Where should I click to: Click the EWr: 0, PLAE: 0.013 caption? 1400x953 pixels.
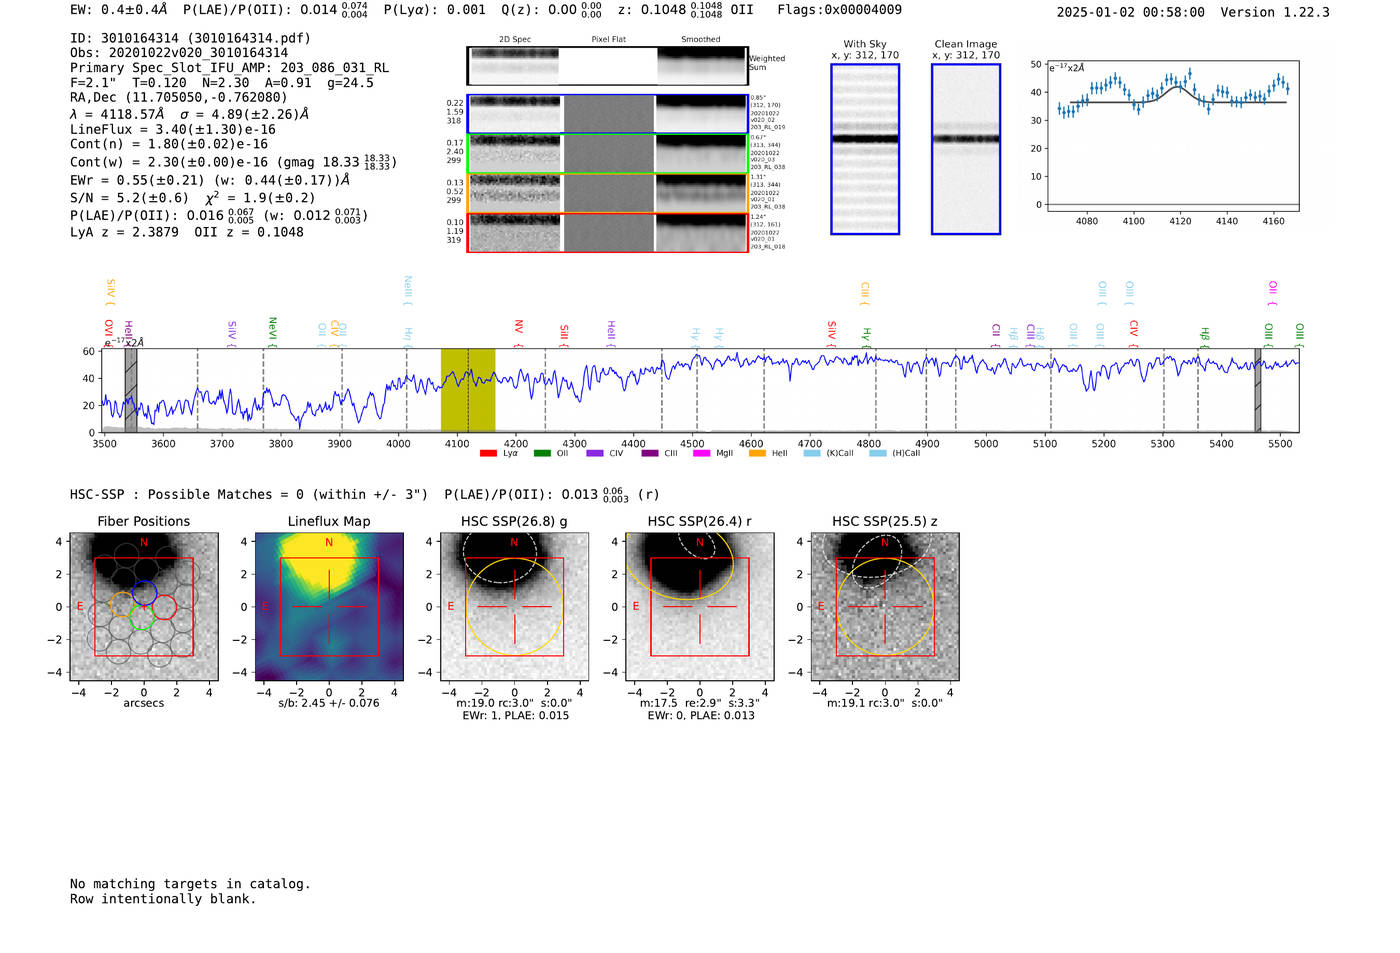pyautogui.click(x=701, y=715)
